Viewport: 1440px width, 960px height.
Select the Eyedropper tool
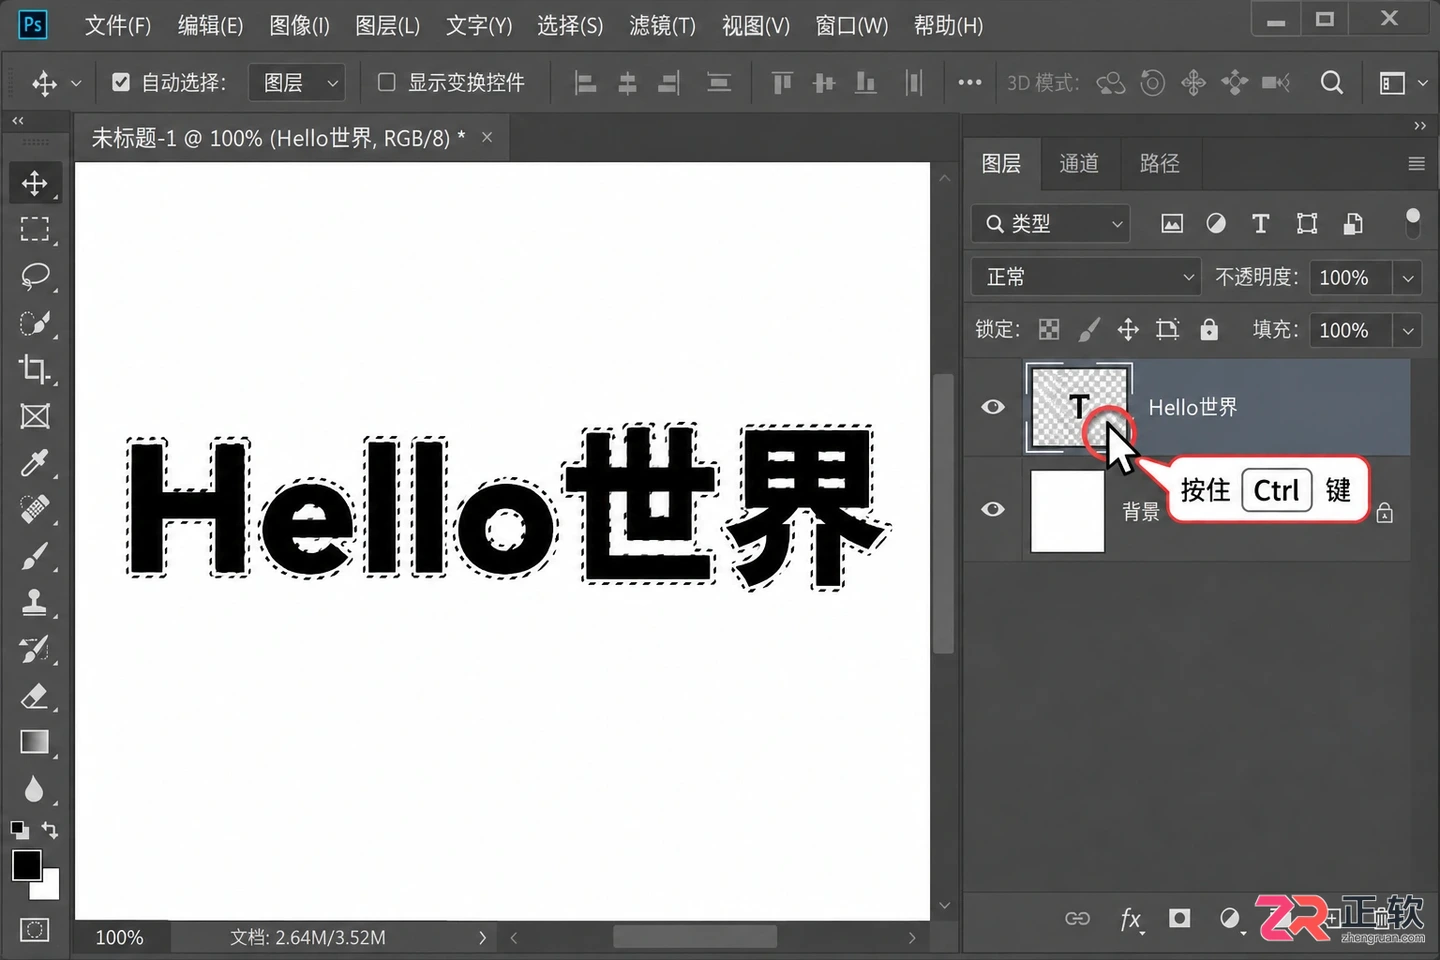click(35, 463)
